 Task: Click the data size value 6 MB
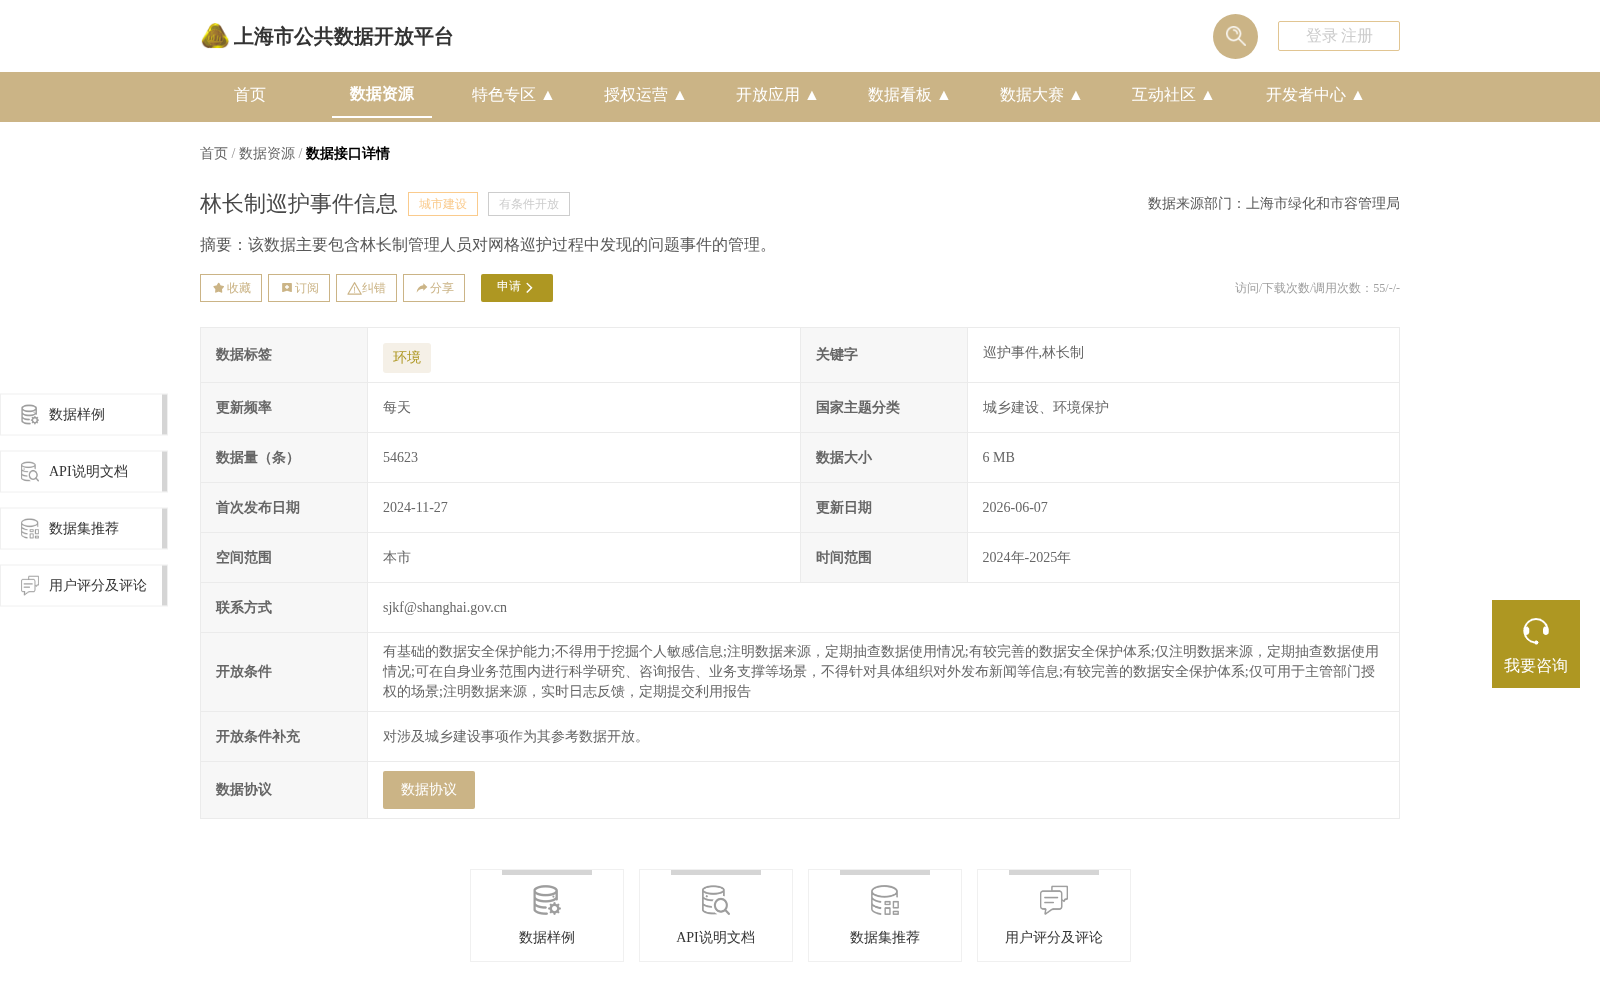998,458
